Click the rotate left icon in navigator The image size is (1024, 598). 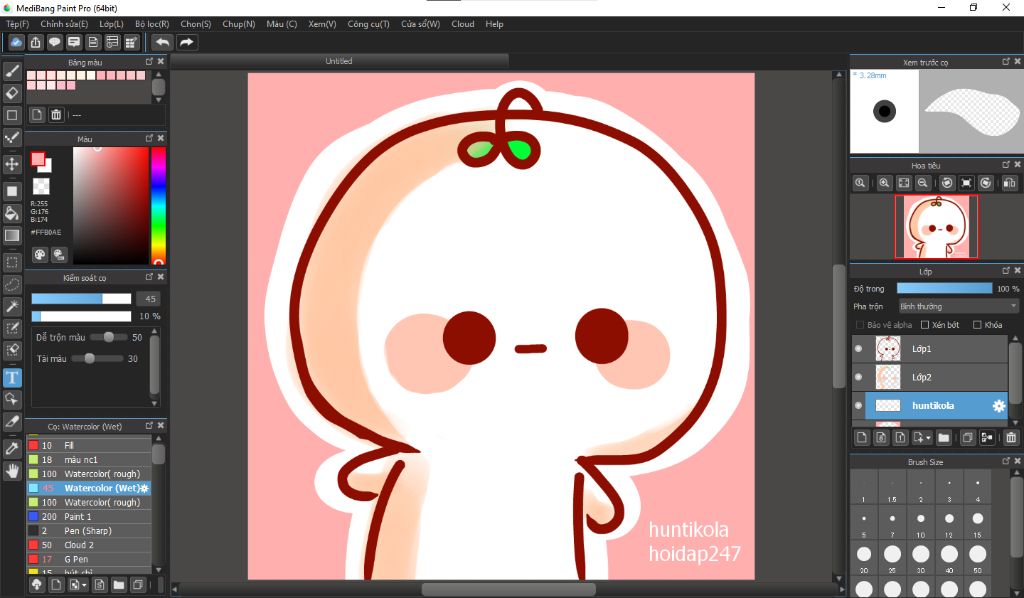(x=947, y=183)
